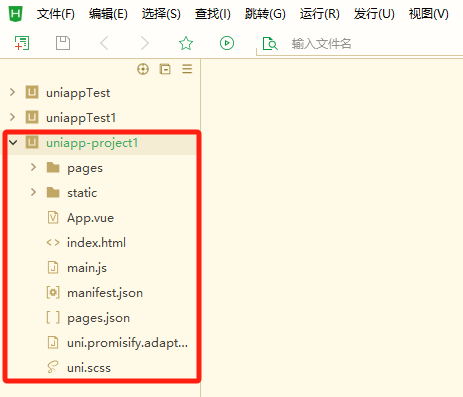The width and height of the screenshot is (463, 397).
Task: Click the App.vue file icon
Action: tap(53, 218)
